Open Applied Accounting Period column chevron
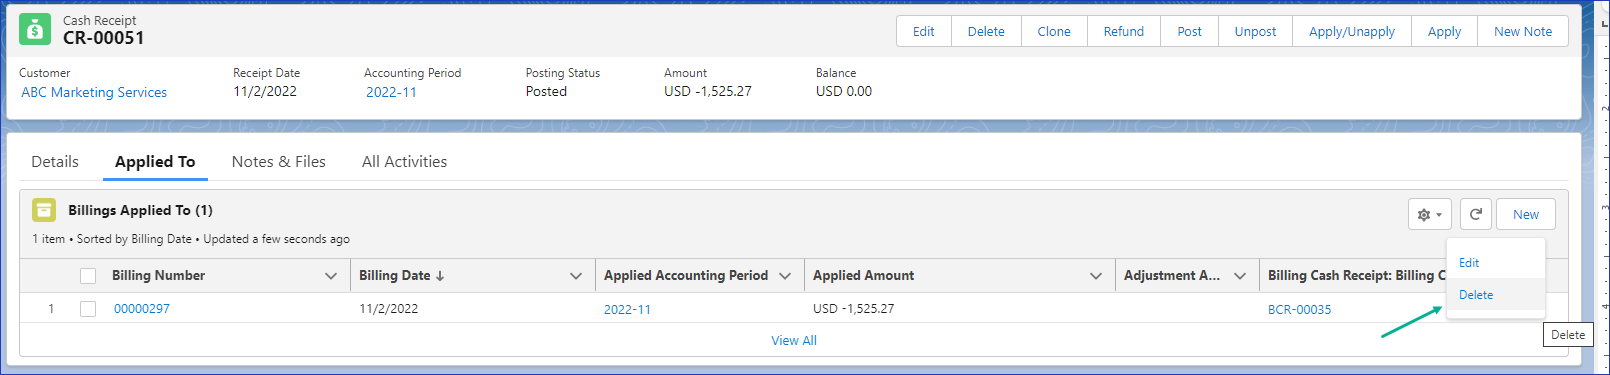 [785, 276]
